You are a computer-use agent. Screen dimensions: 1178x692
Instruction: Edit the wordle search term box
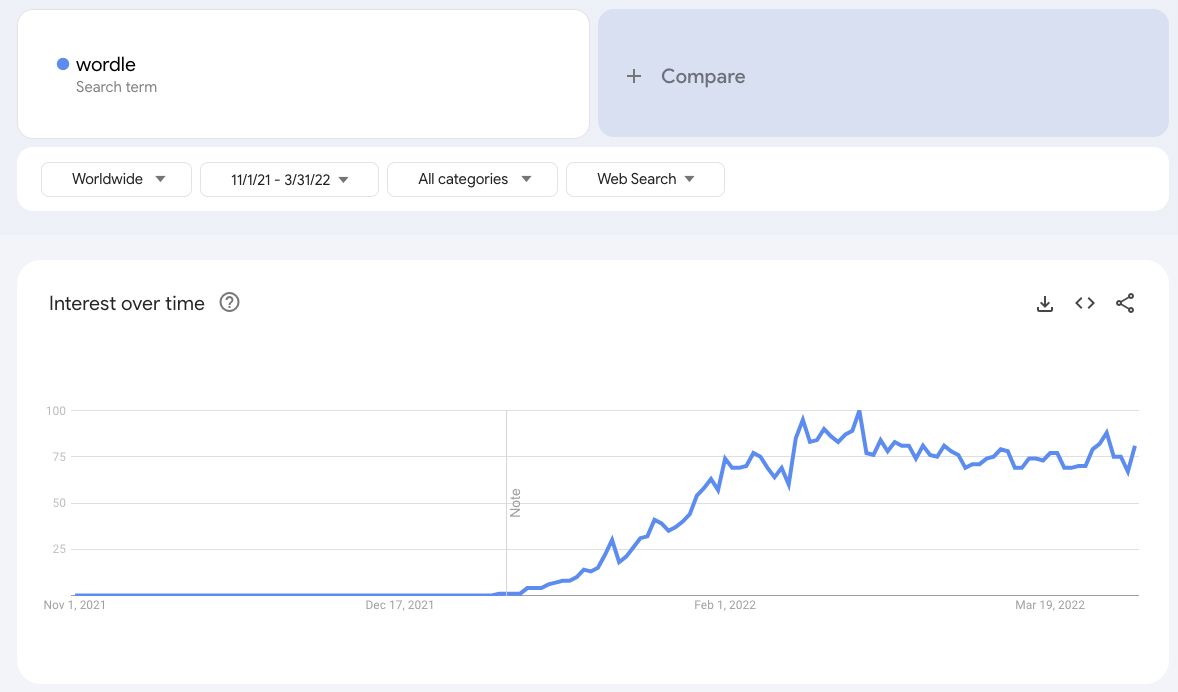(304, 74)
